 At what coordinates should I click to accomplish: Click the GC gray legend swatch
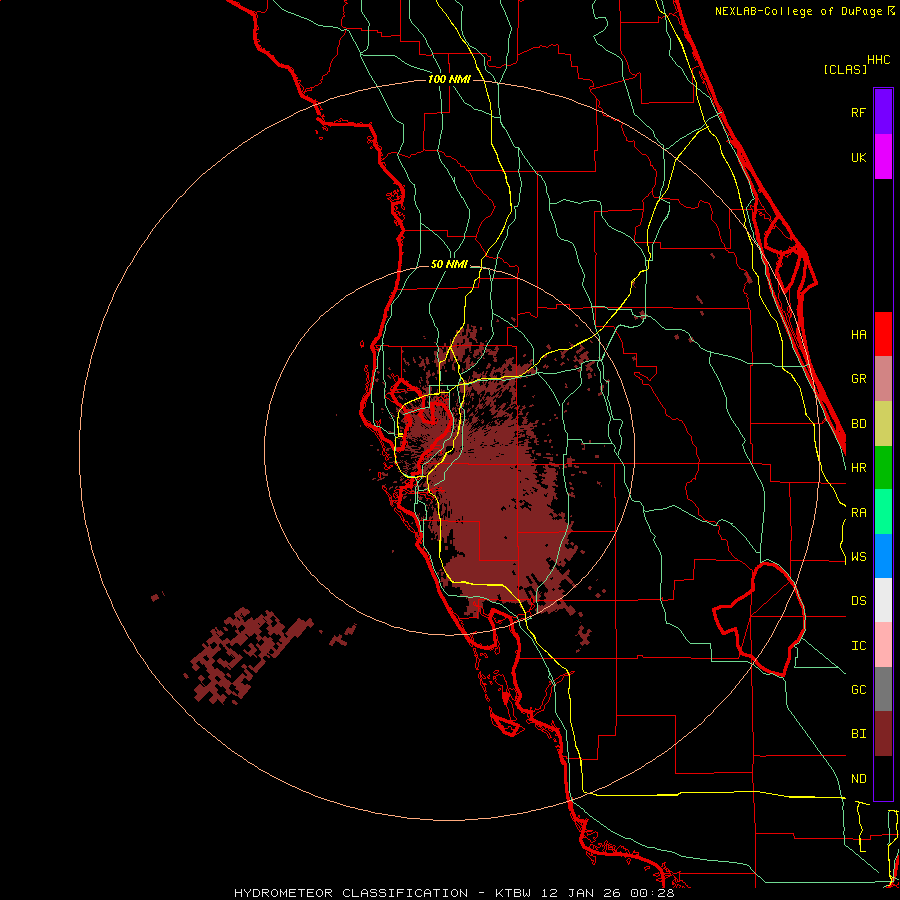point(883,689)
